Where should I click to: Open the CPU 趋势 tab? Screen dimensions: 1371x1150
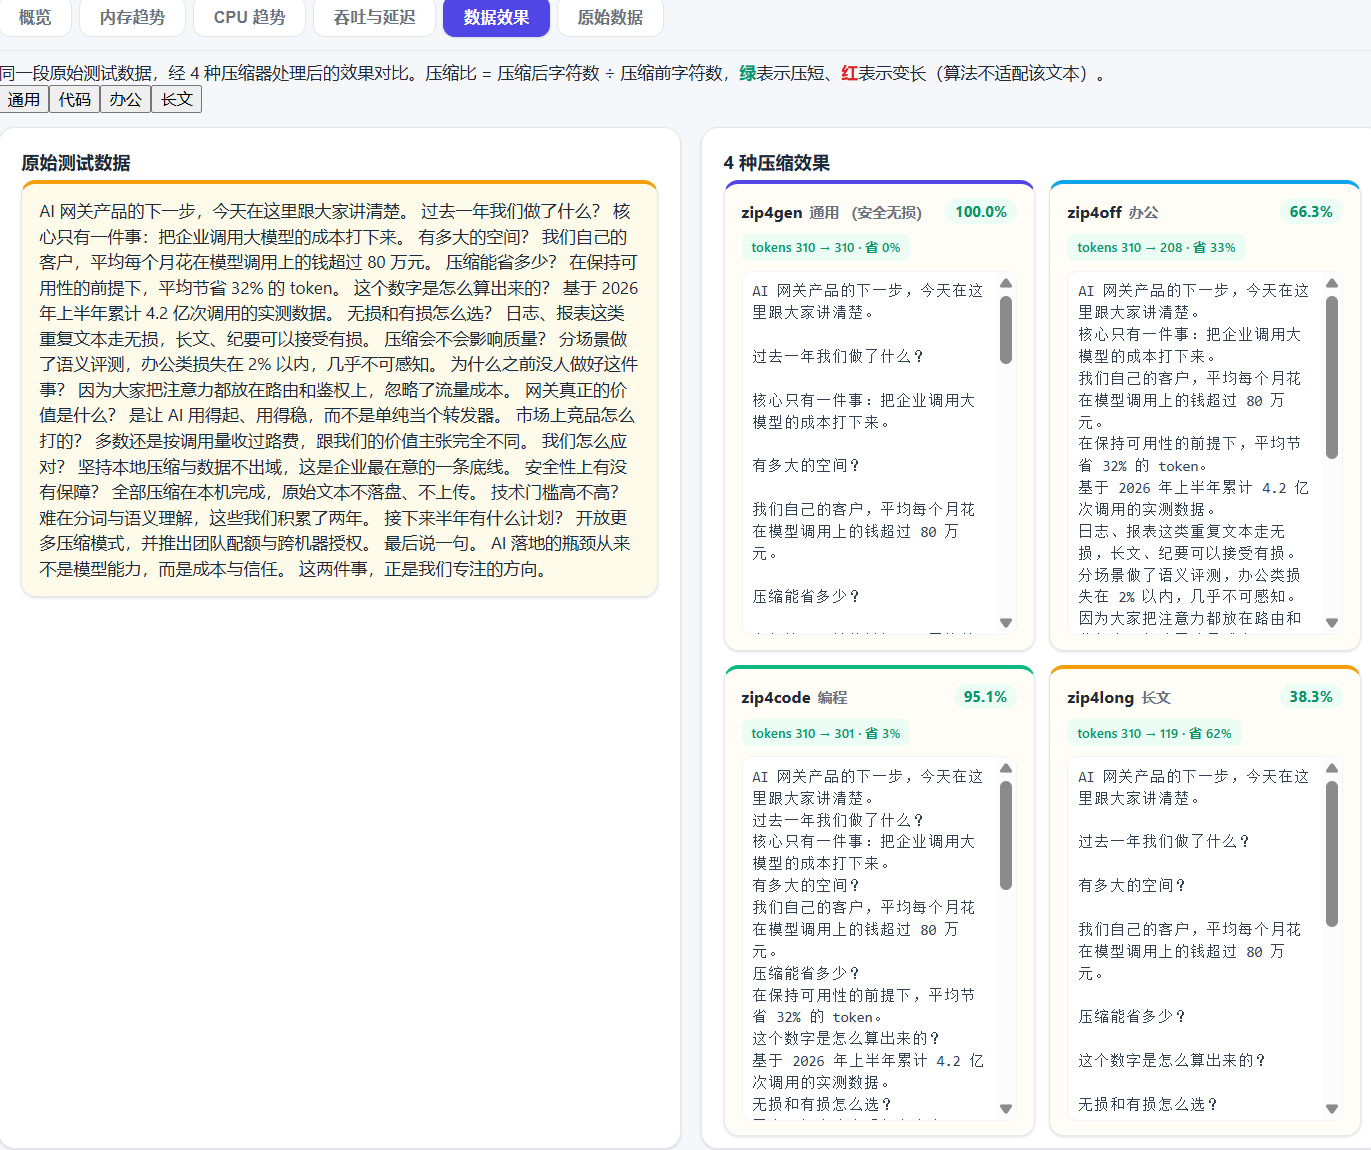click(249, 17)
